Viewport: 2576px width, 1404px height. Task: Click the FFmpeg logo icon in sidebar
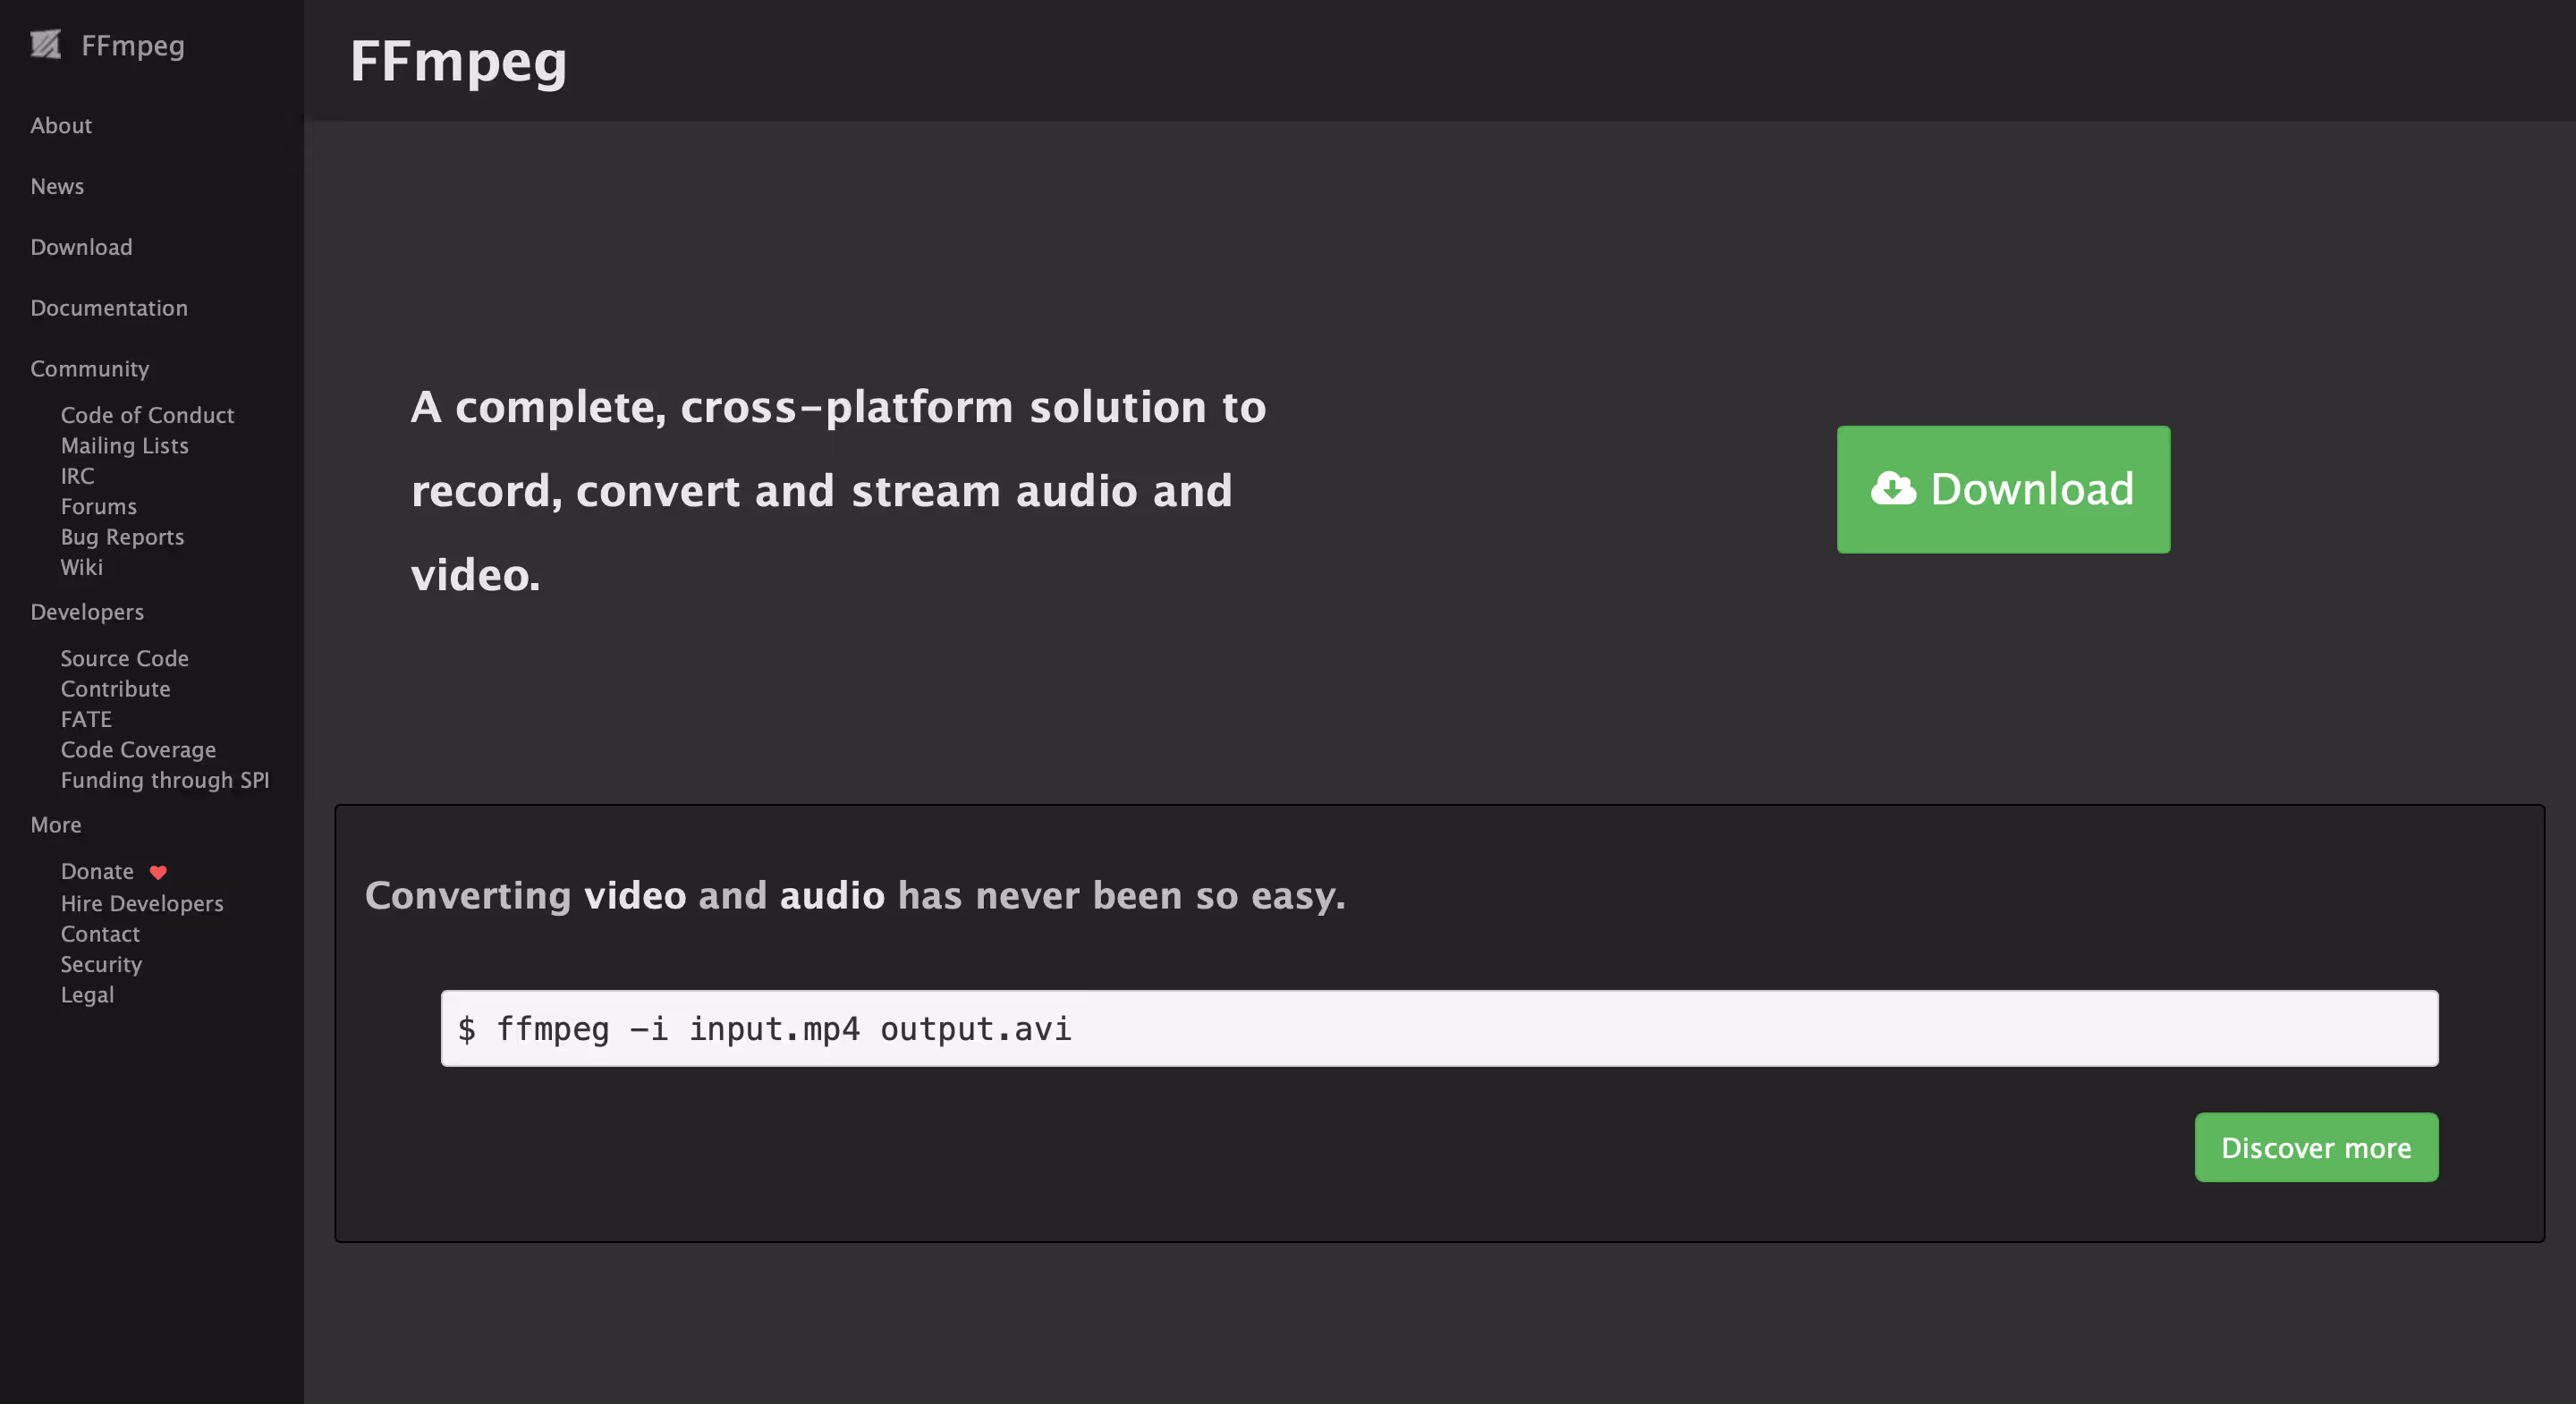[x=45, y=45]
